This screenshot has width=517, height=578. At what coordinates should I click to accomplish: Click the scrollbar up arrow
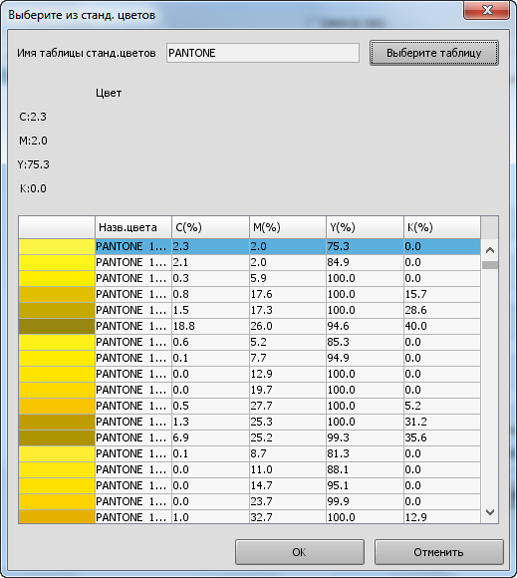click(490, 250)
